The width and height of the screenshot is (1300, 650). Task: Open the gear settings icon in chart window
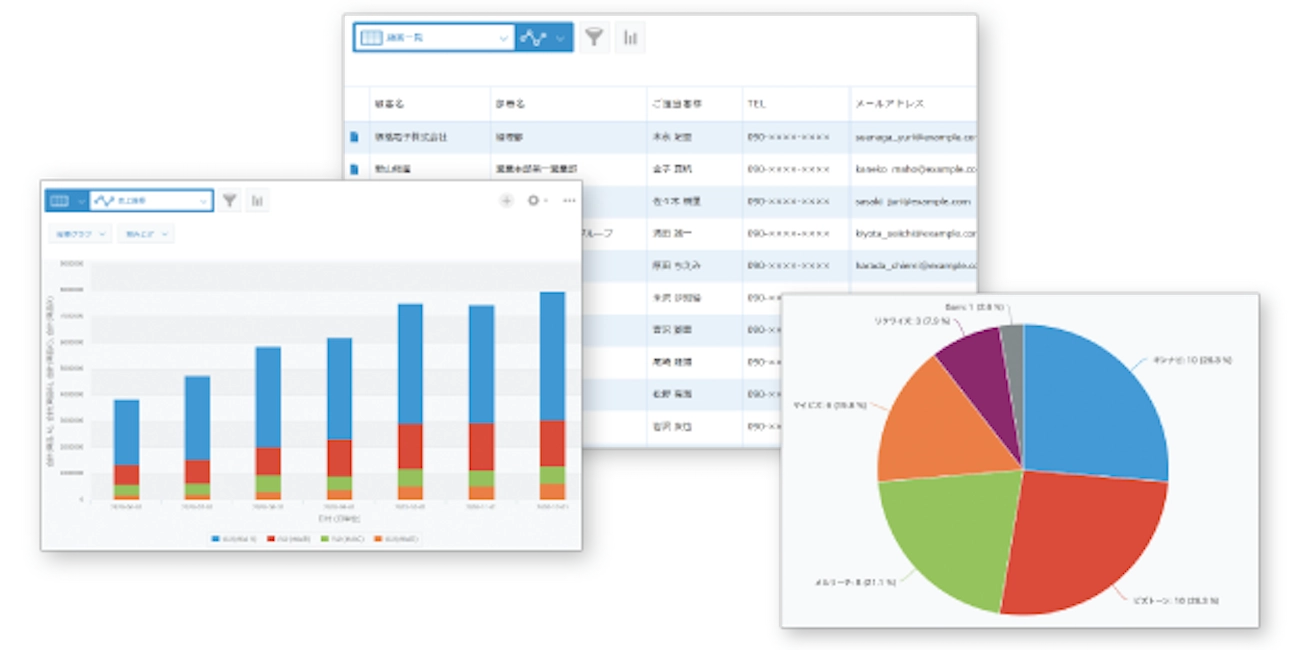[535, 201]
